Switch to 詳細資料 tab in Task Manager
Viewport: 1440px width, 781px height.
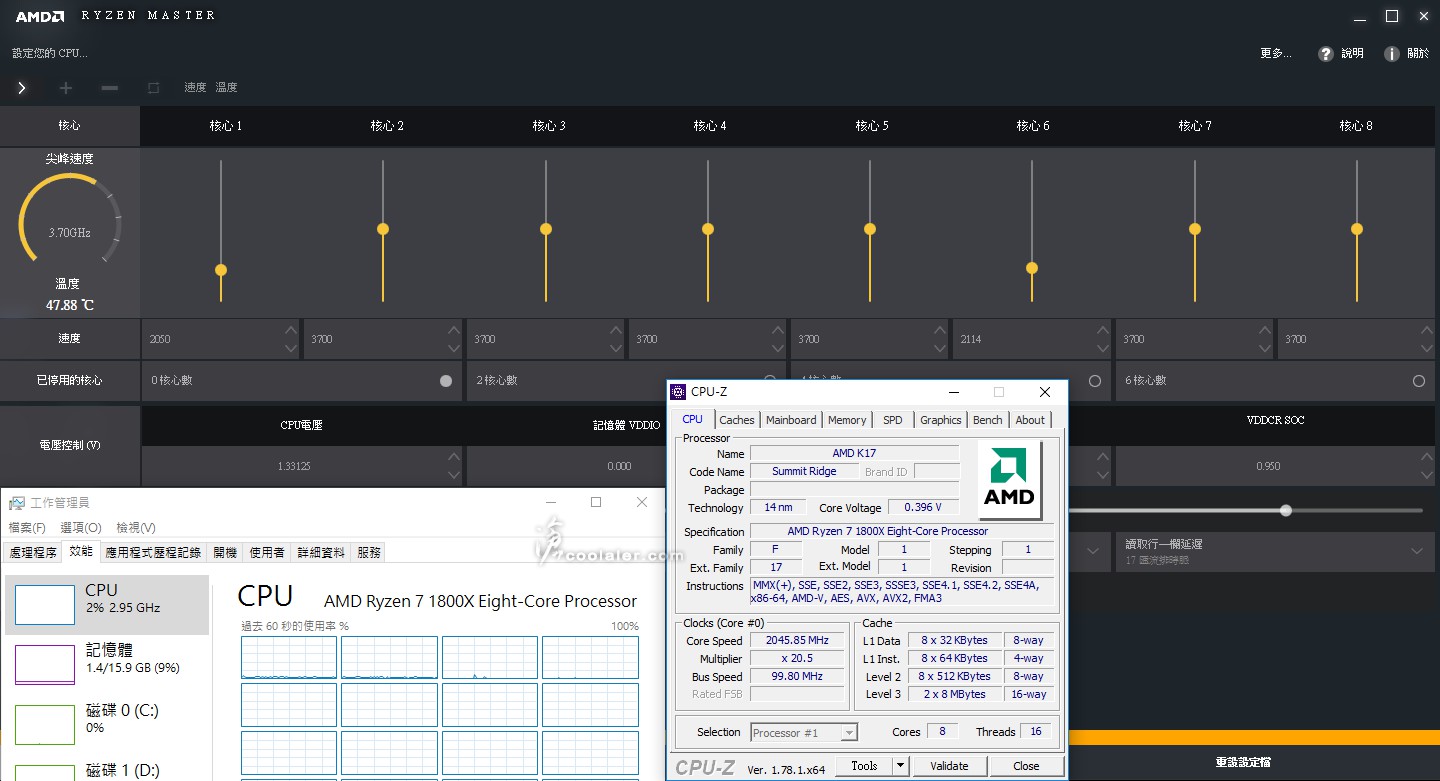321,552
